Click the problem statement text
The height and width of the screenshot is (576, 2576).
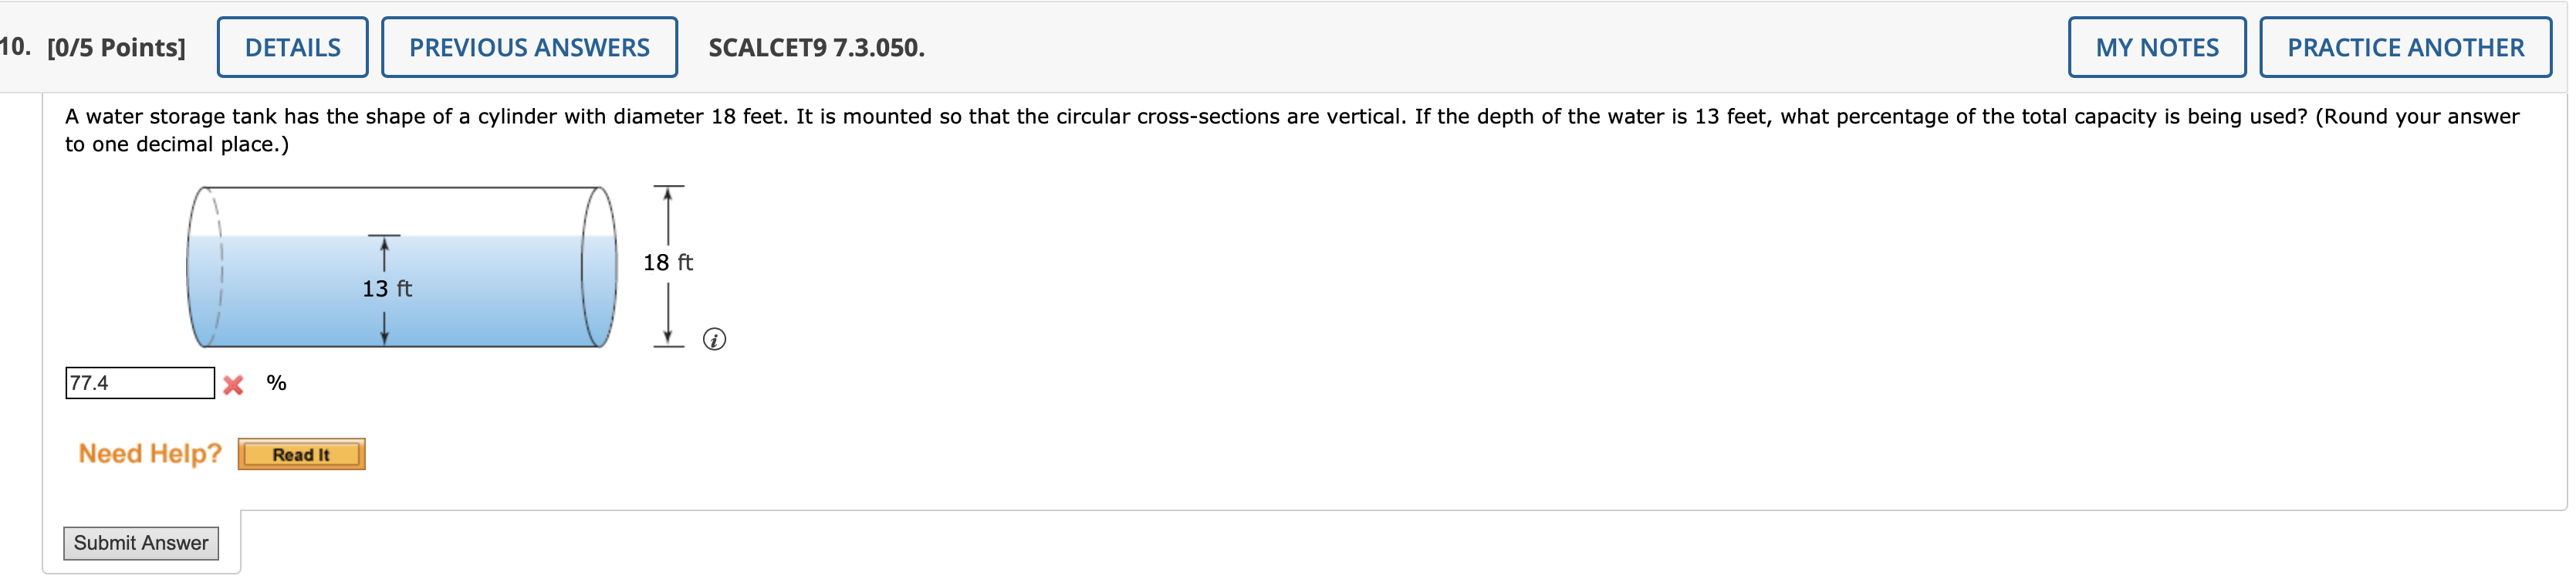tap(1291, 130)
